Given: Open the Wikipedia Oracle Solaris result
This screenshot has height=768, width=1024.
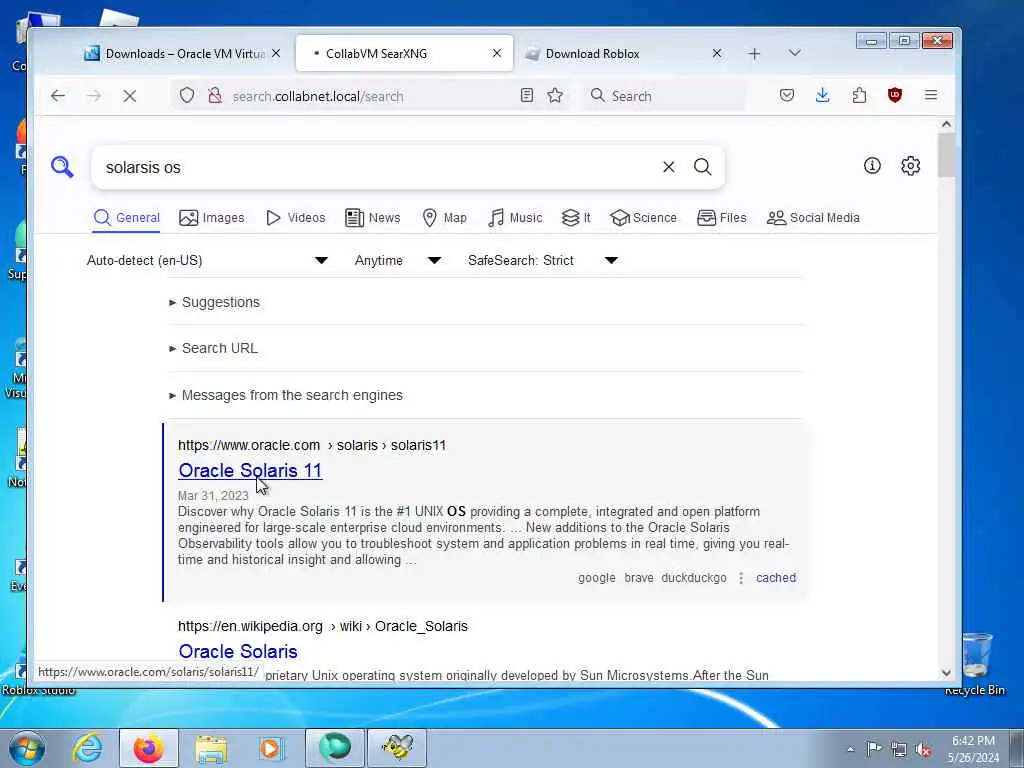Looking at the screenshot, I should point(238,652).
